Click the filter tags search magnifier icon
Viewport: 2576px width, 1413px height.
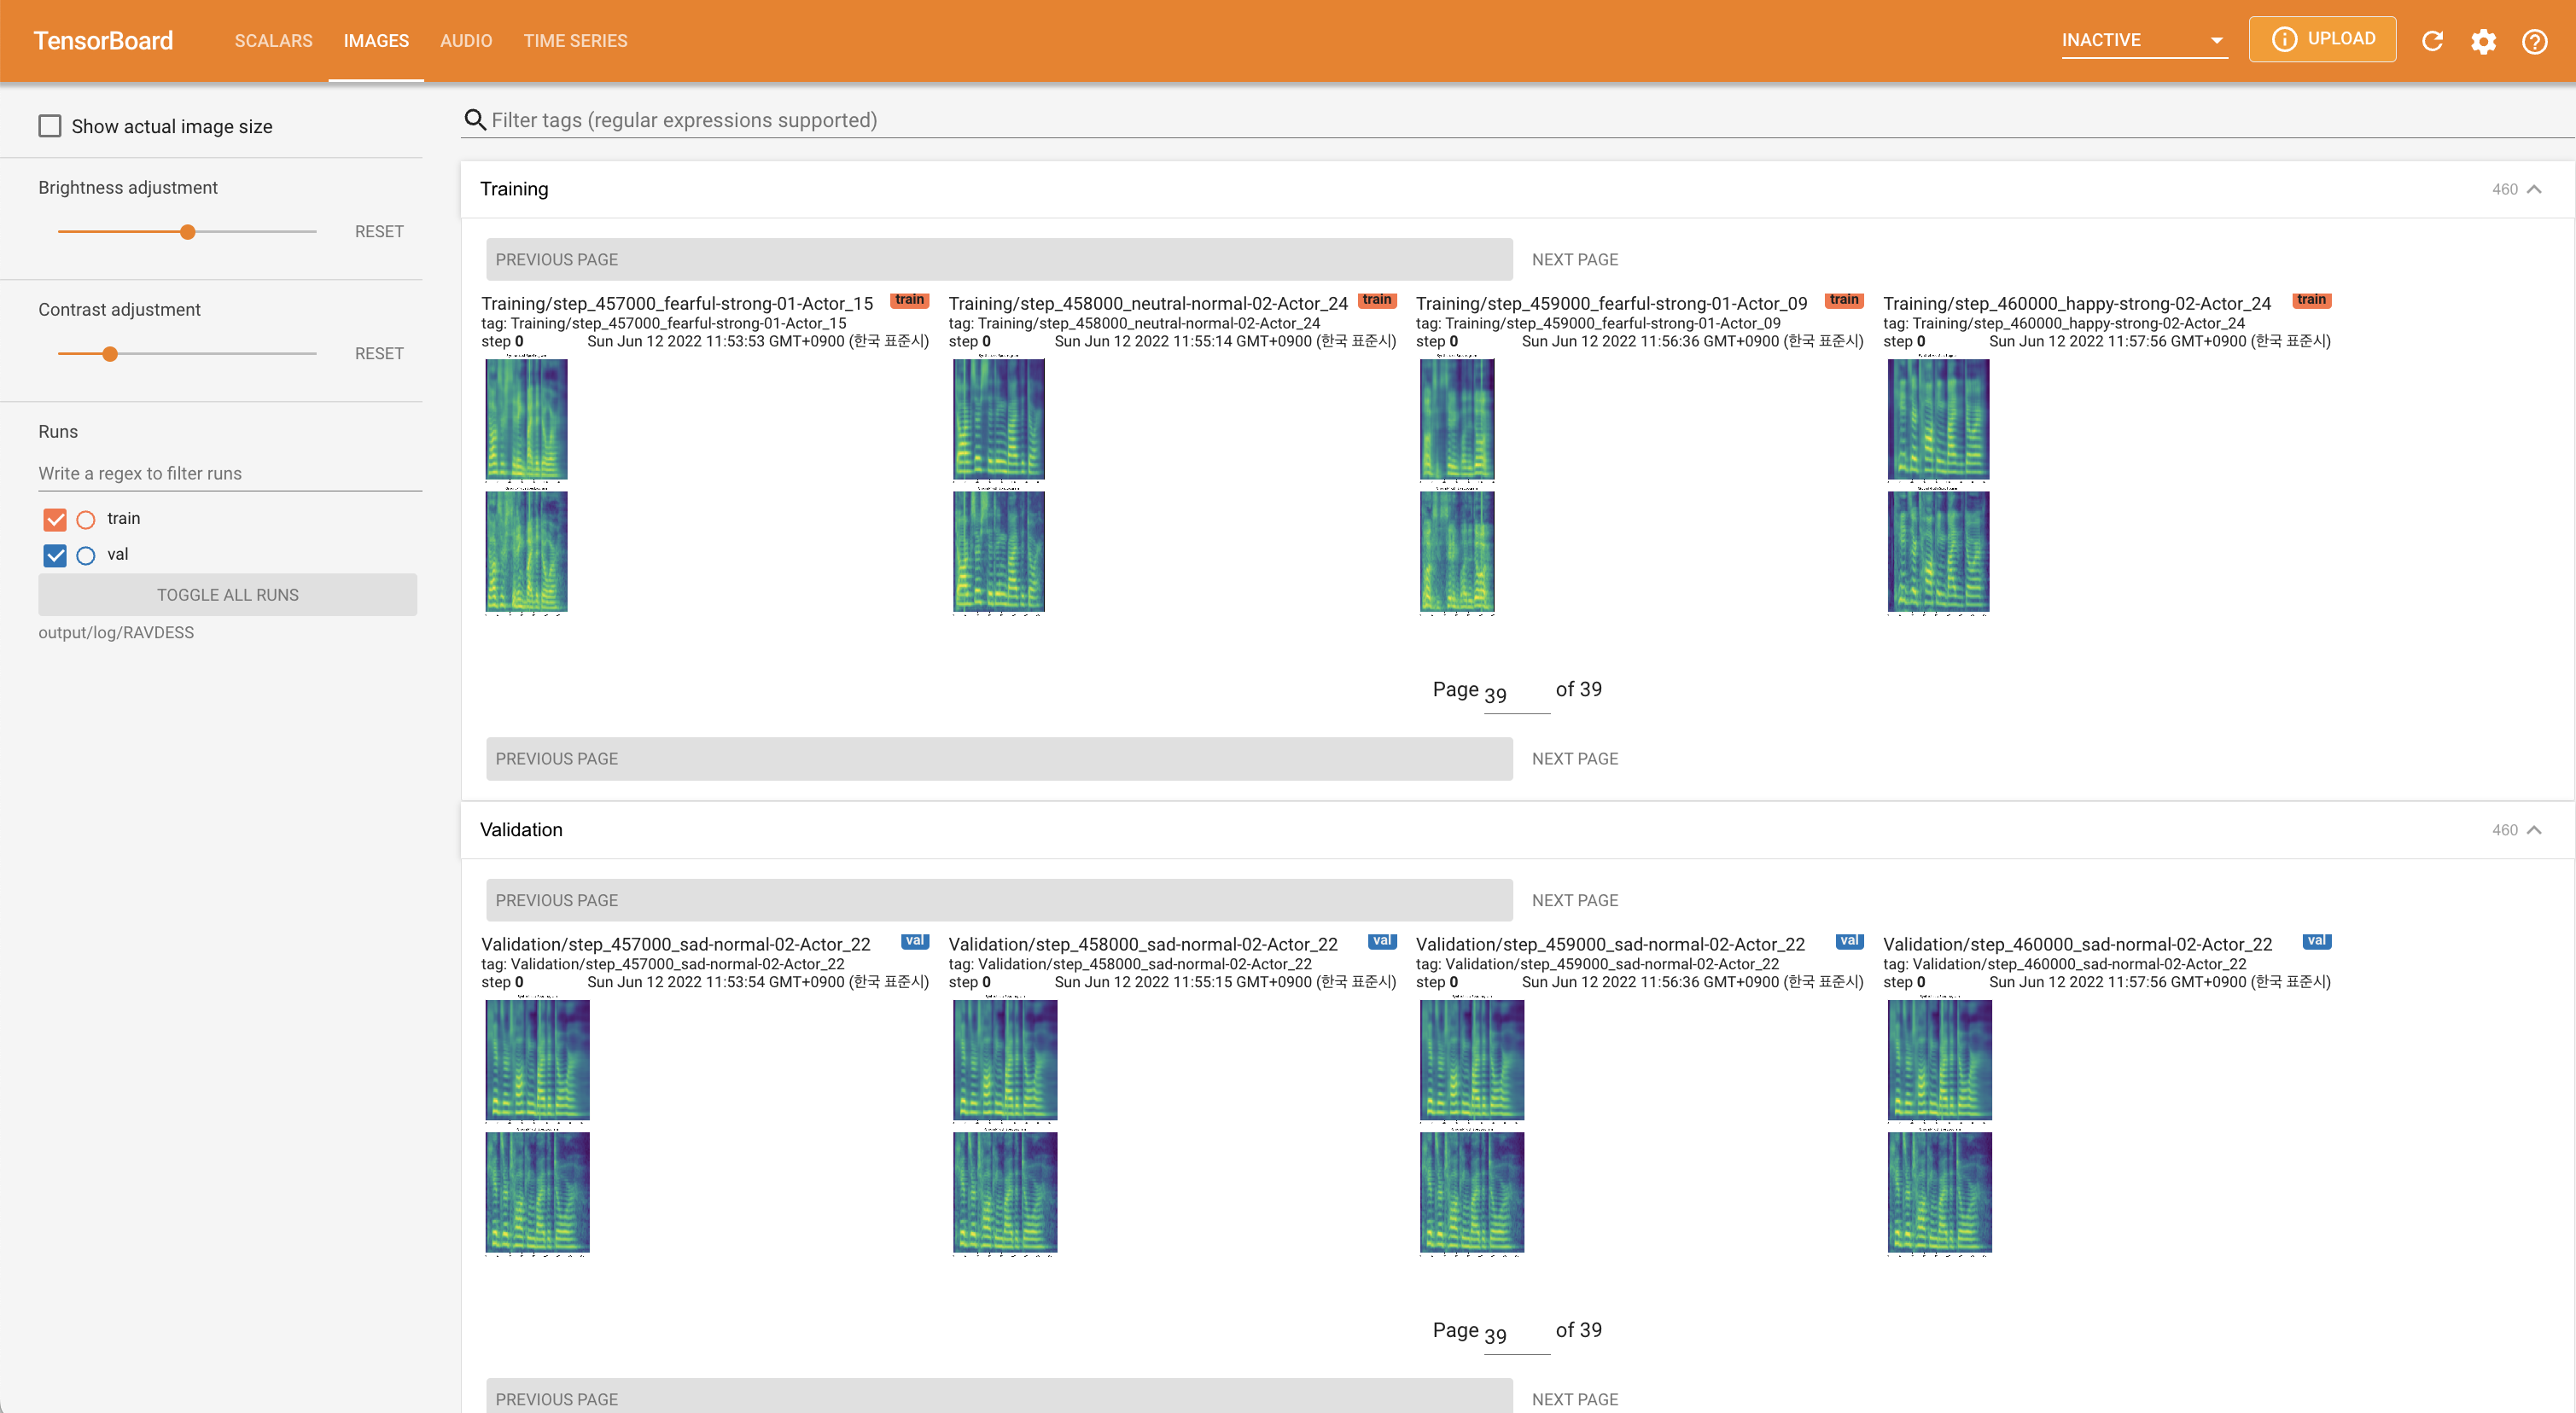[475, 120]
